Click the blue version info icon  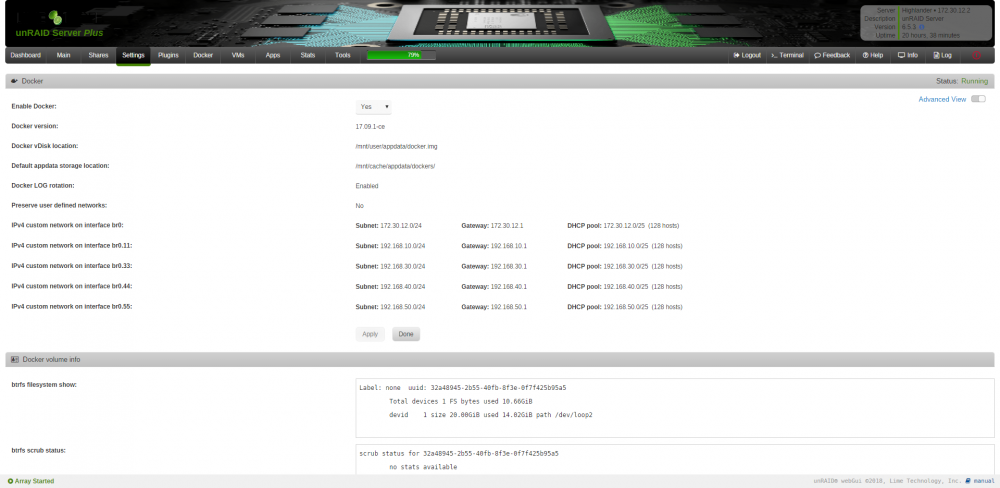[x=922, y=27]
